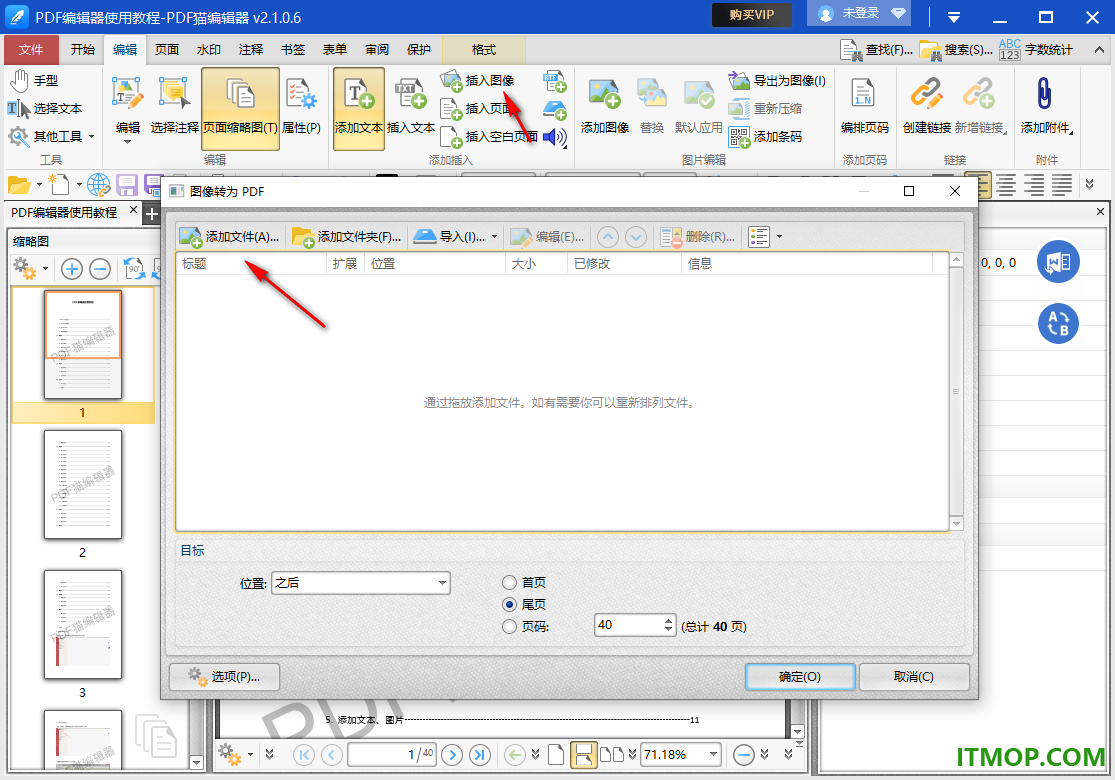This screenshot has width=1115, height=780.
Task: Click the Options (选项) button
Action: click(x=224, y=677)
